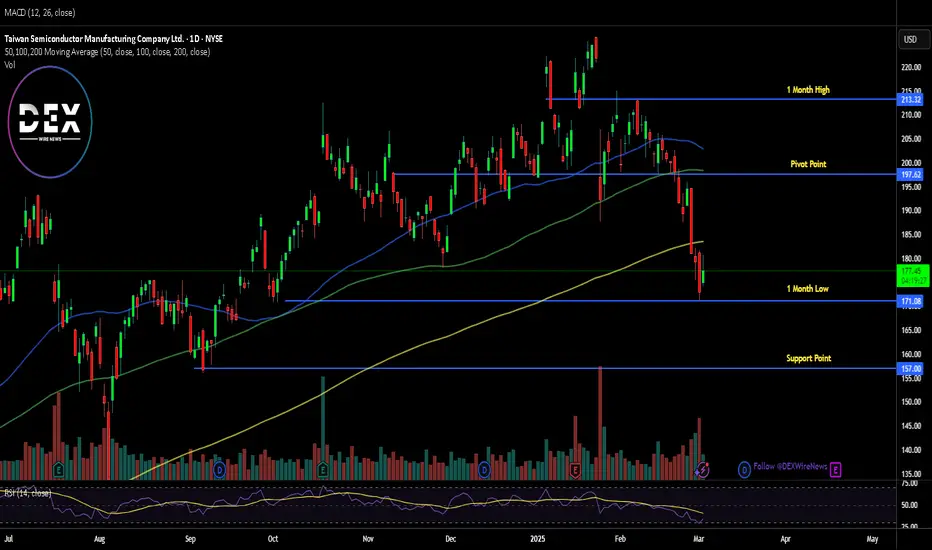The image size is (932, 550).
Task: Click the October earnings E marker
Action: pyautogui.click(x=323, y=470)
